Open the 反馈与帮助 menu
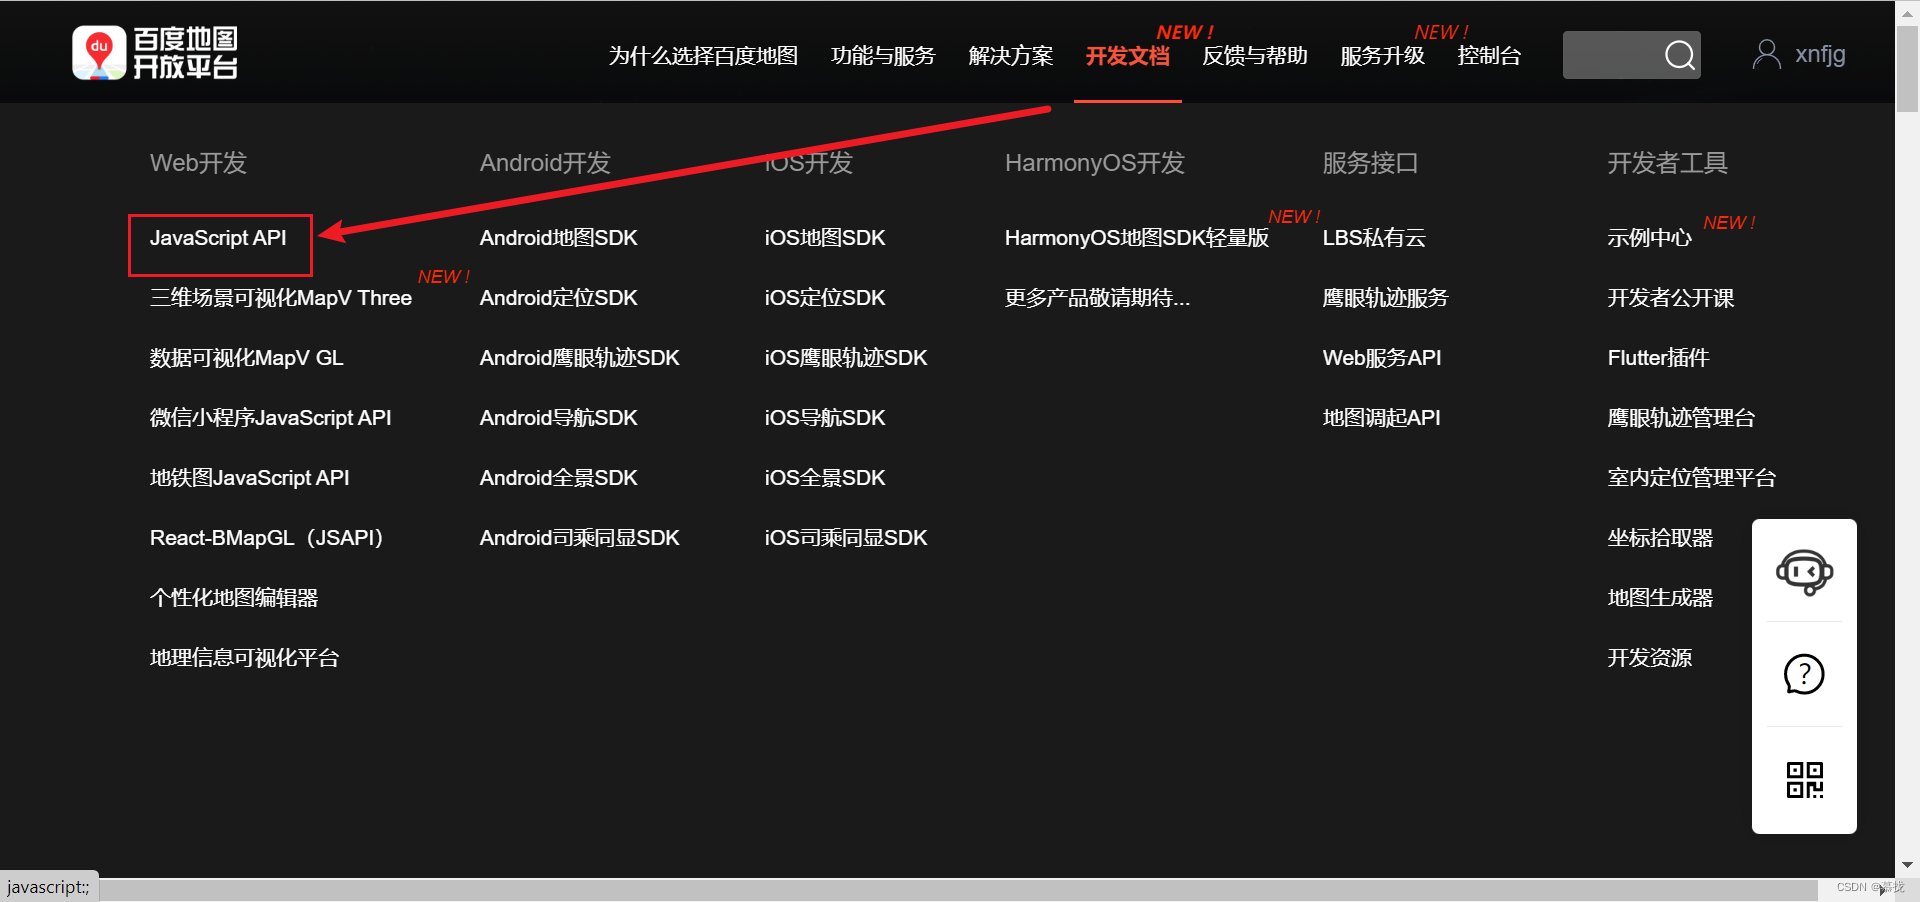Viewport: 1920px width, 902px height. click(1255, 56)
